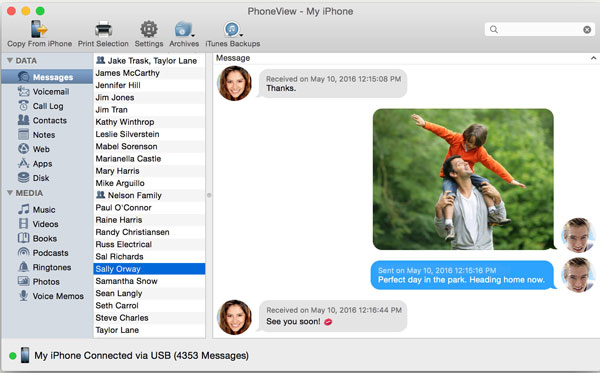Viewport: 600px width, 373px height.
Task: Select the highlighted Sally Orway conversation
Action: coord(149,269)
